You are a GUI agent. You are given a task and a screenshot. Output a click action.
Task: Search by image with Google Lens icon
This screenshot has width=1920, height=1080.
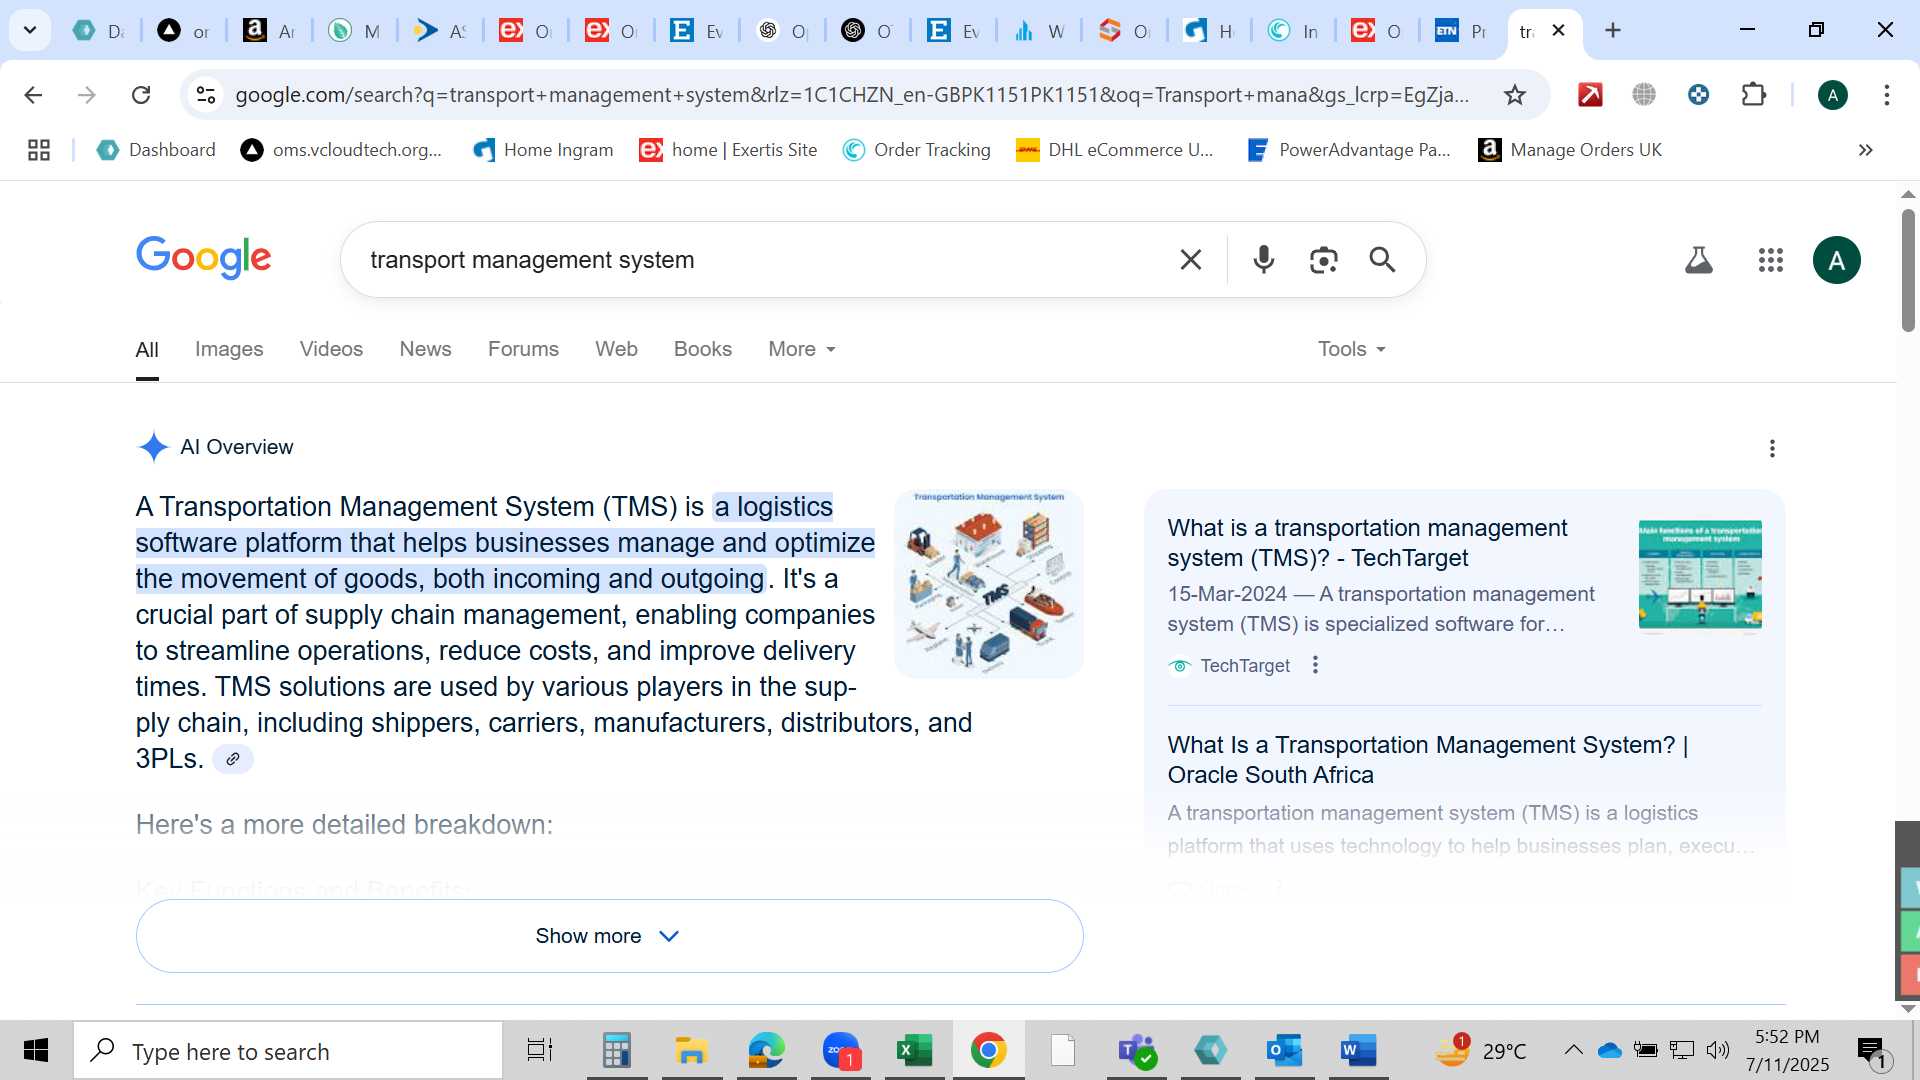coord(1323,260)
